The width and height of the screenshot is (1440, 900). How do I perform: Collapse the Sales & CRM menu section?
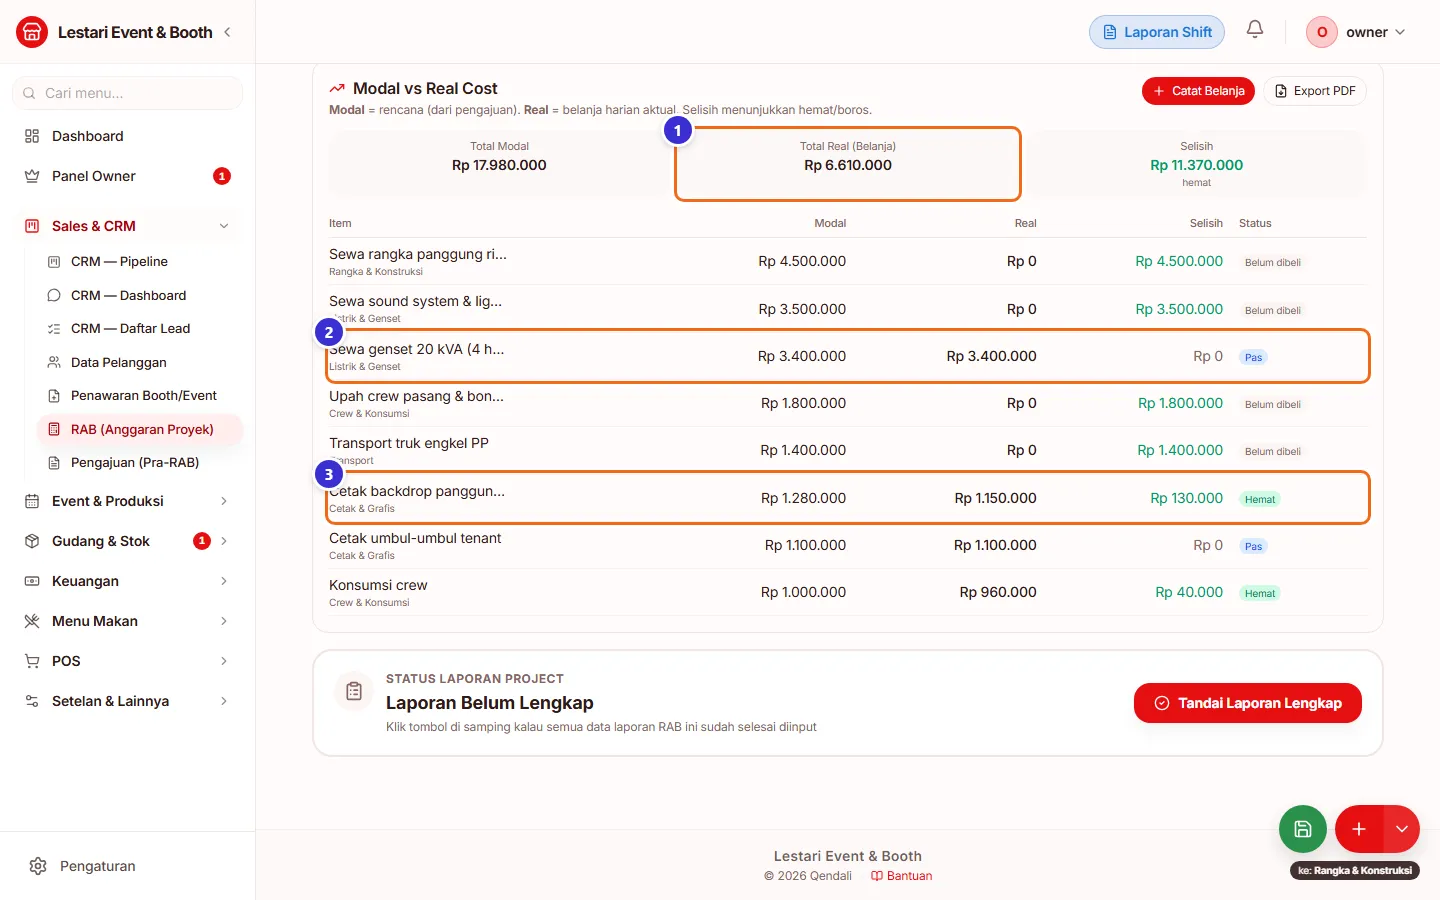(x=224, y=226)
